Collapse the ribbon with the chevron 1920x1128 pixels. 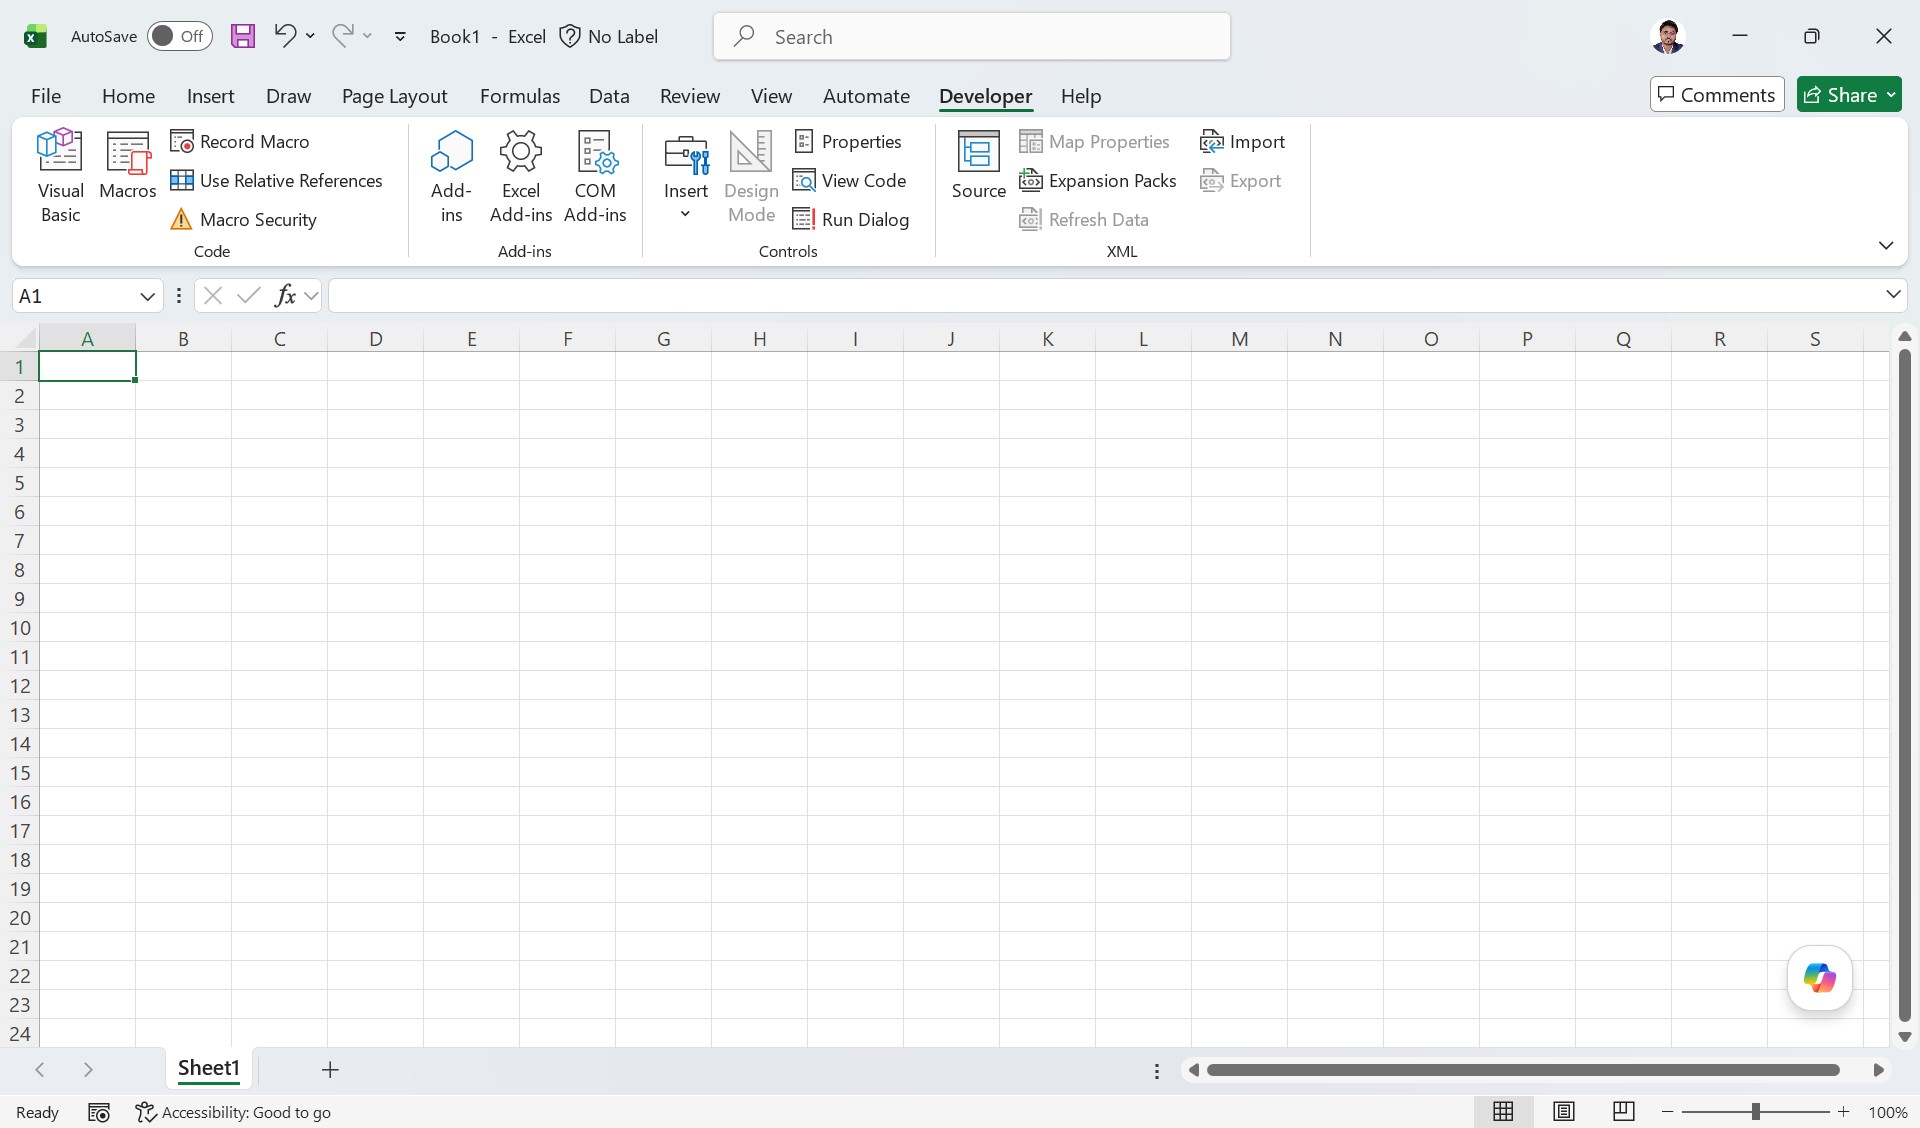pyautogui.click(x=1886, y=245)
